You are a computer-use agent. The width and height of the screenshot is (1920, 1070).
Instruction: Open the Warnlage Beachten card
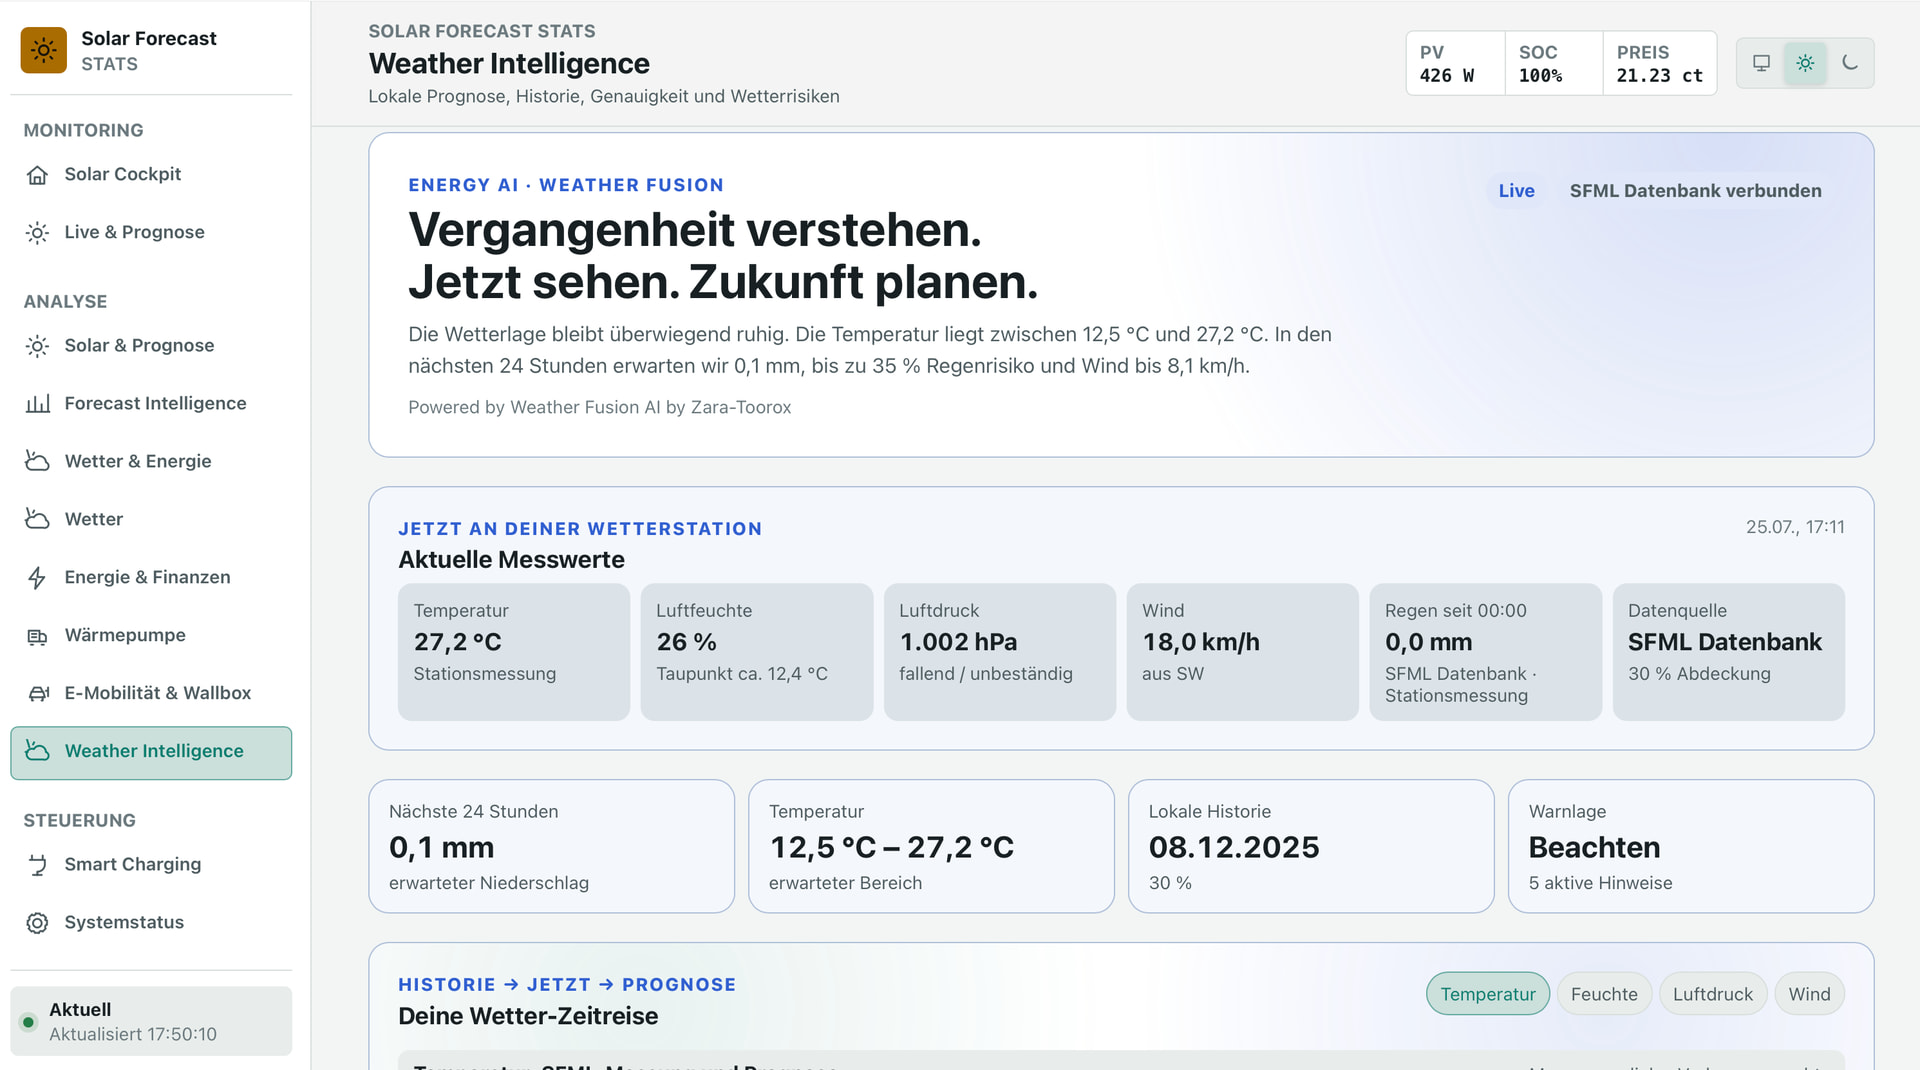coord(1692,846)
